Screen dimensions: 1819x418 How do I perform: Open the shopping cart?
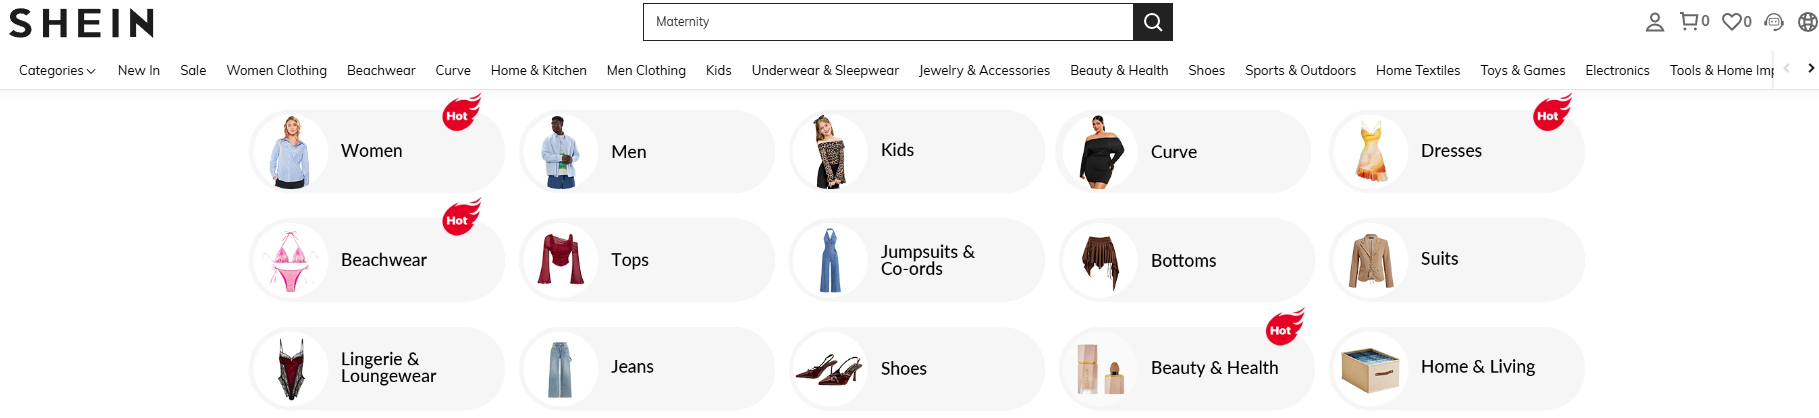(x=1689, y=21)
